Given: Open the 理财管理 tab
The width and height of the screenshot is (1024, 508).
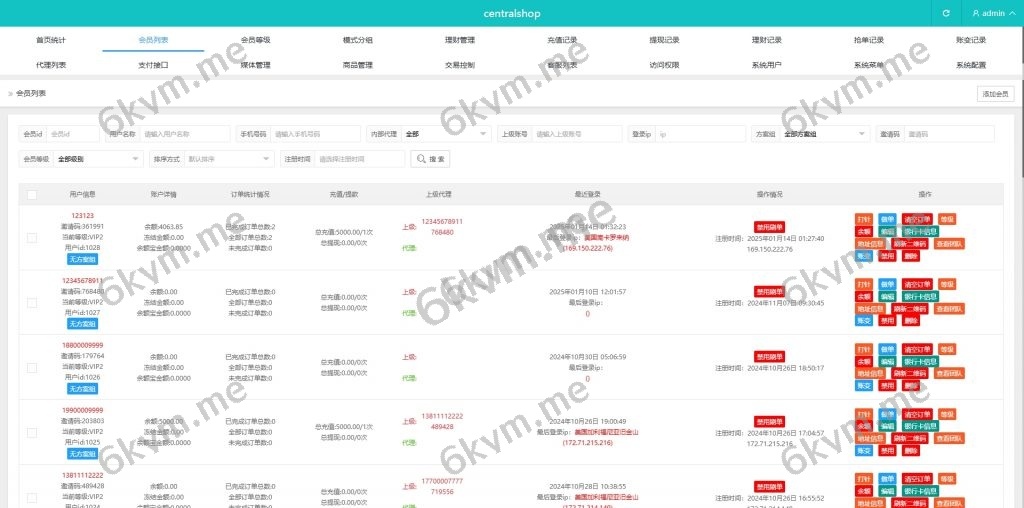Looking at the screenshot, I should pos(460,40).
